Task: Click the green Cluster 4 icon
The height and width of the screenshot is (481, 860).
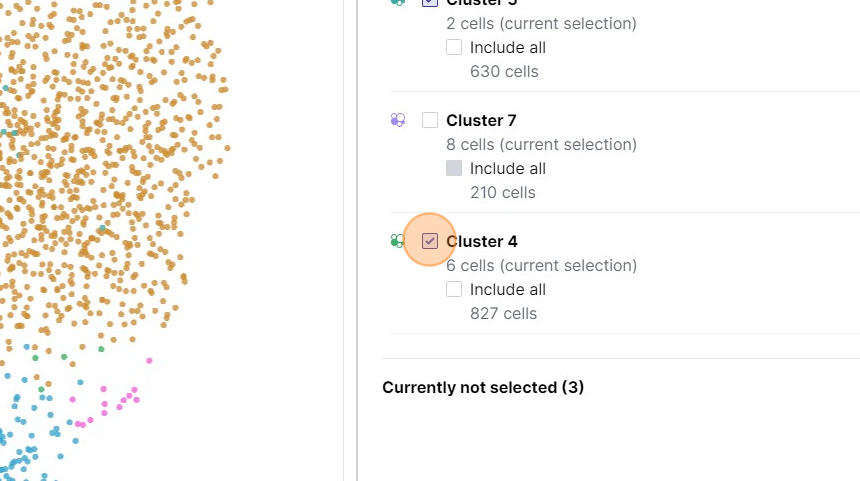Action: [397, 241]
